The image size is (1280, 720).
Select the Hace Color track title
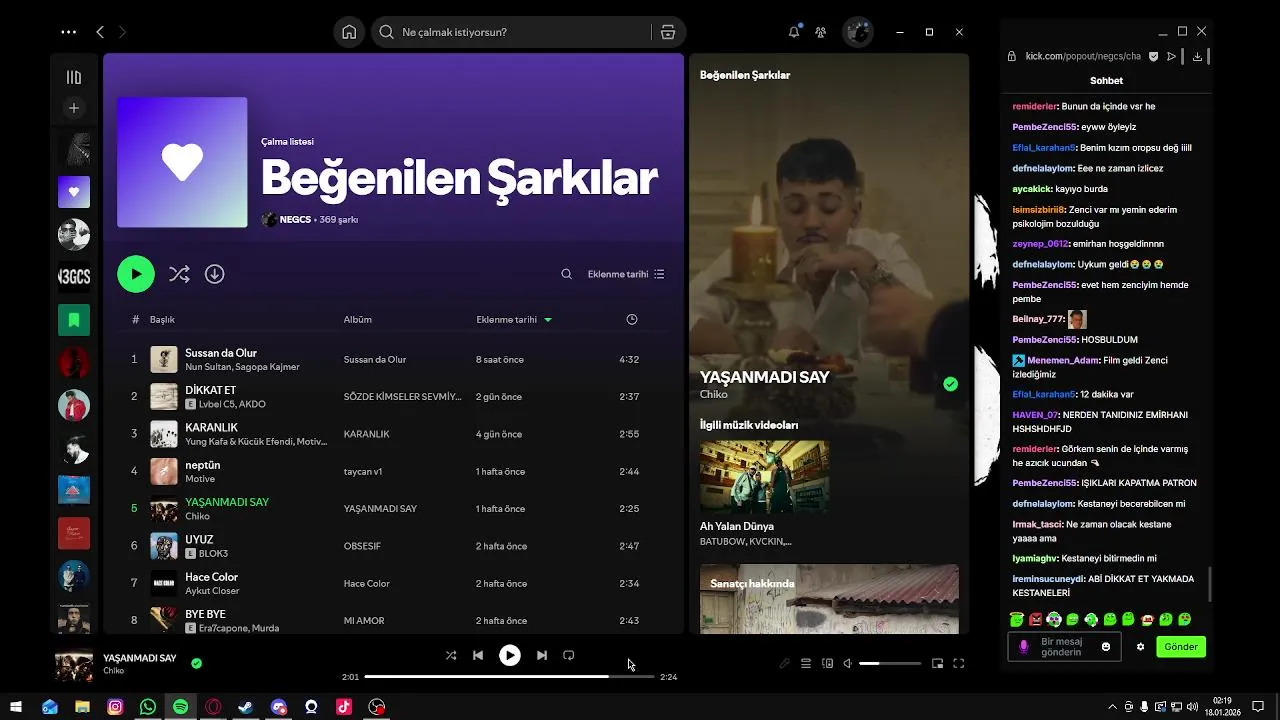211,577
